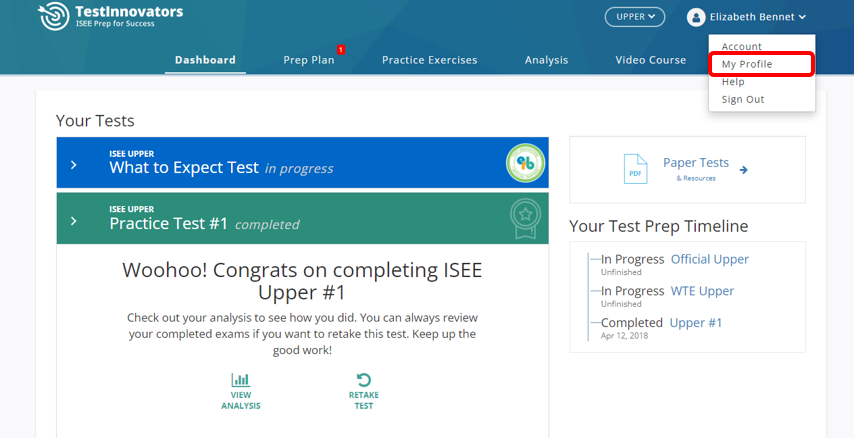Click the TestInnovators target logo
Viewport: 854px width, 438px height.
tap(53, 16)
